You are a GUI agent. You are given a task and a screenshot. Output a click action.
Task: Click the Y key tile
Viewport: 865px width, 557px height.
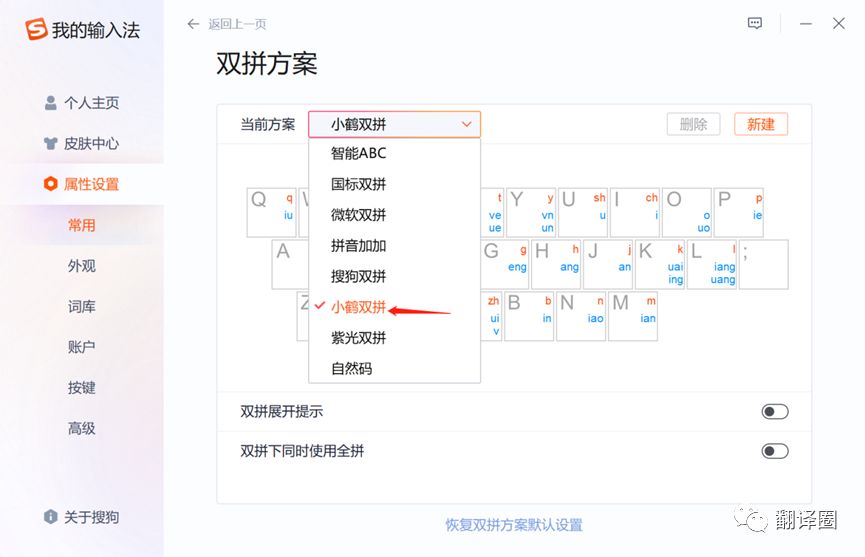tap(531, 212)
